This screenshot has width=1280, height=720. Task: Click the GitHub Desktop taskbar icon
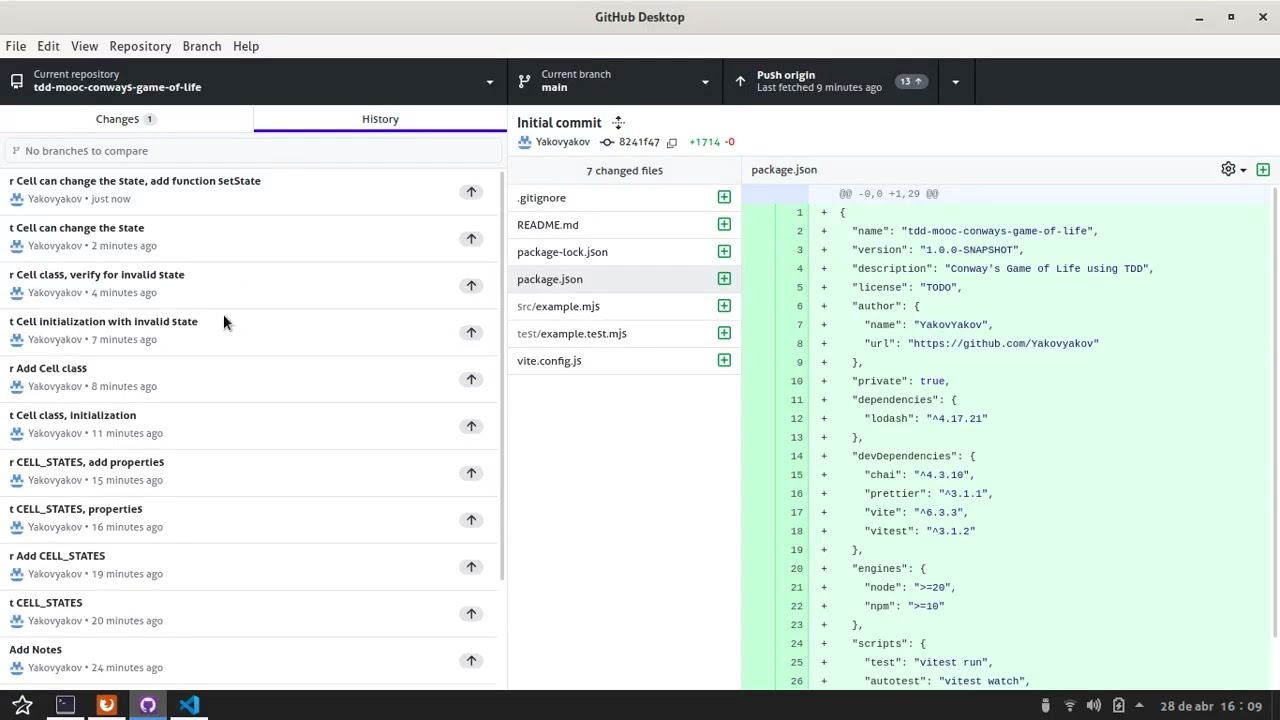click(148, 705)
